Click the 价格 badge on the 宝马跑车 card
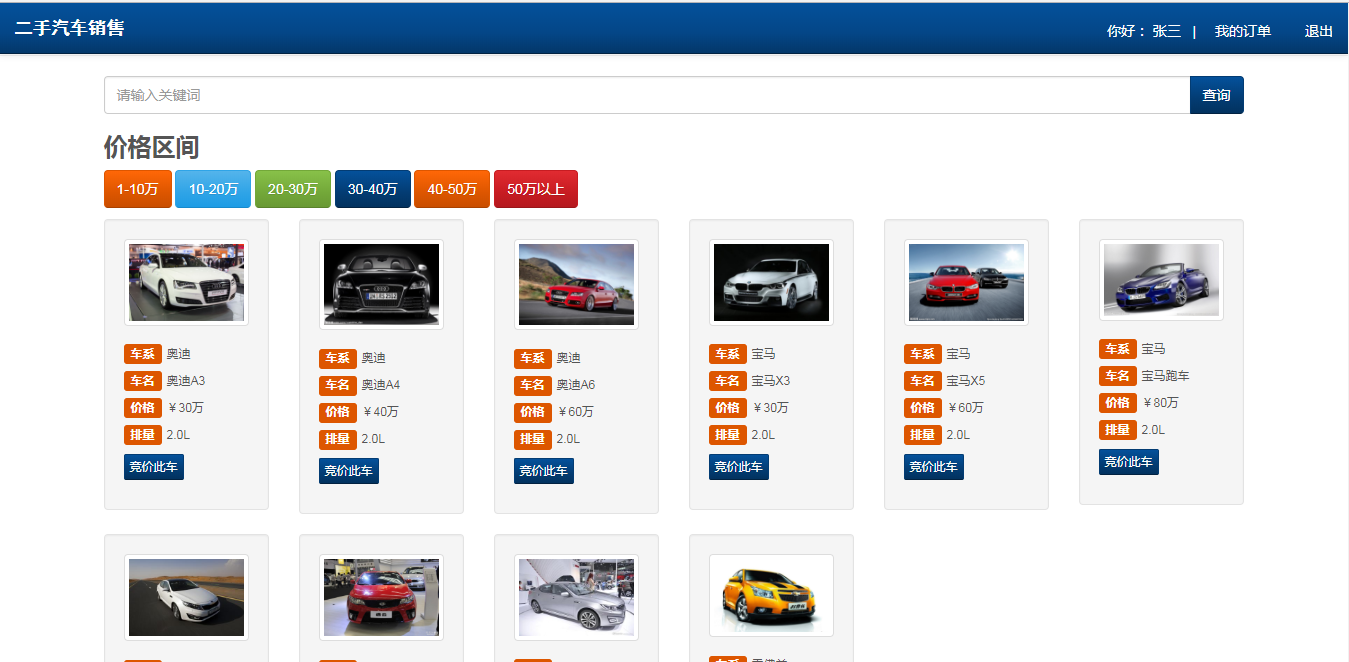1349x662 pixels. pos(1118,403)
